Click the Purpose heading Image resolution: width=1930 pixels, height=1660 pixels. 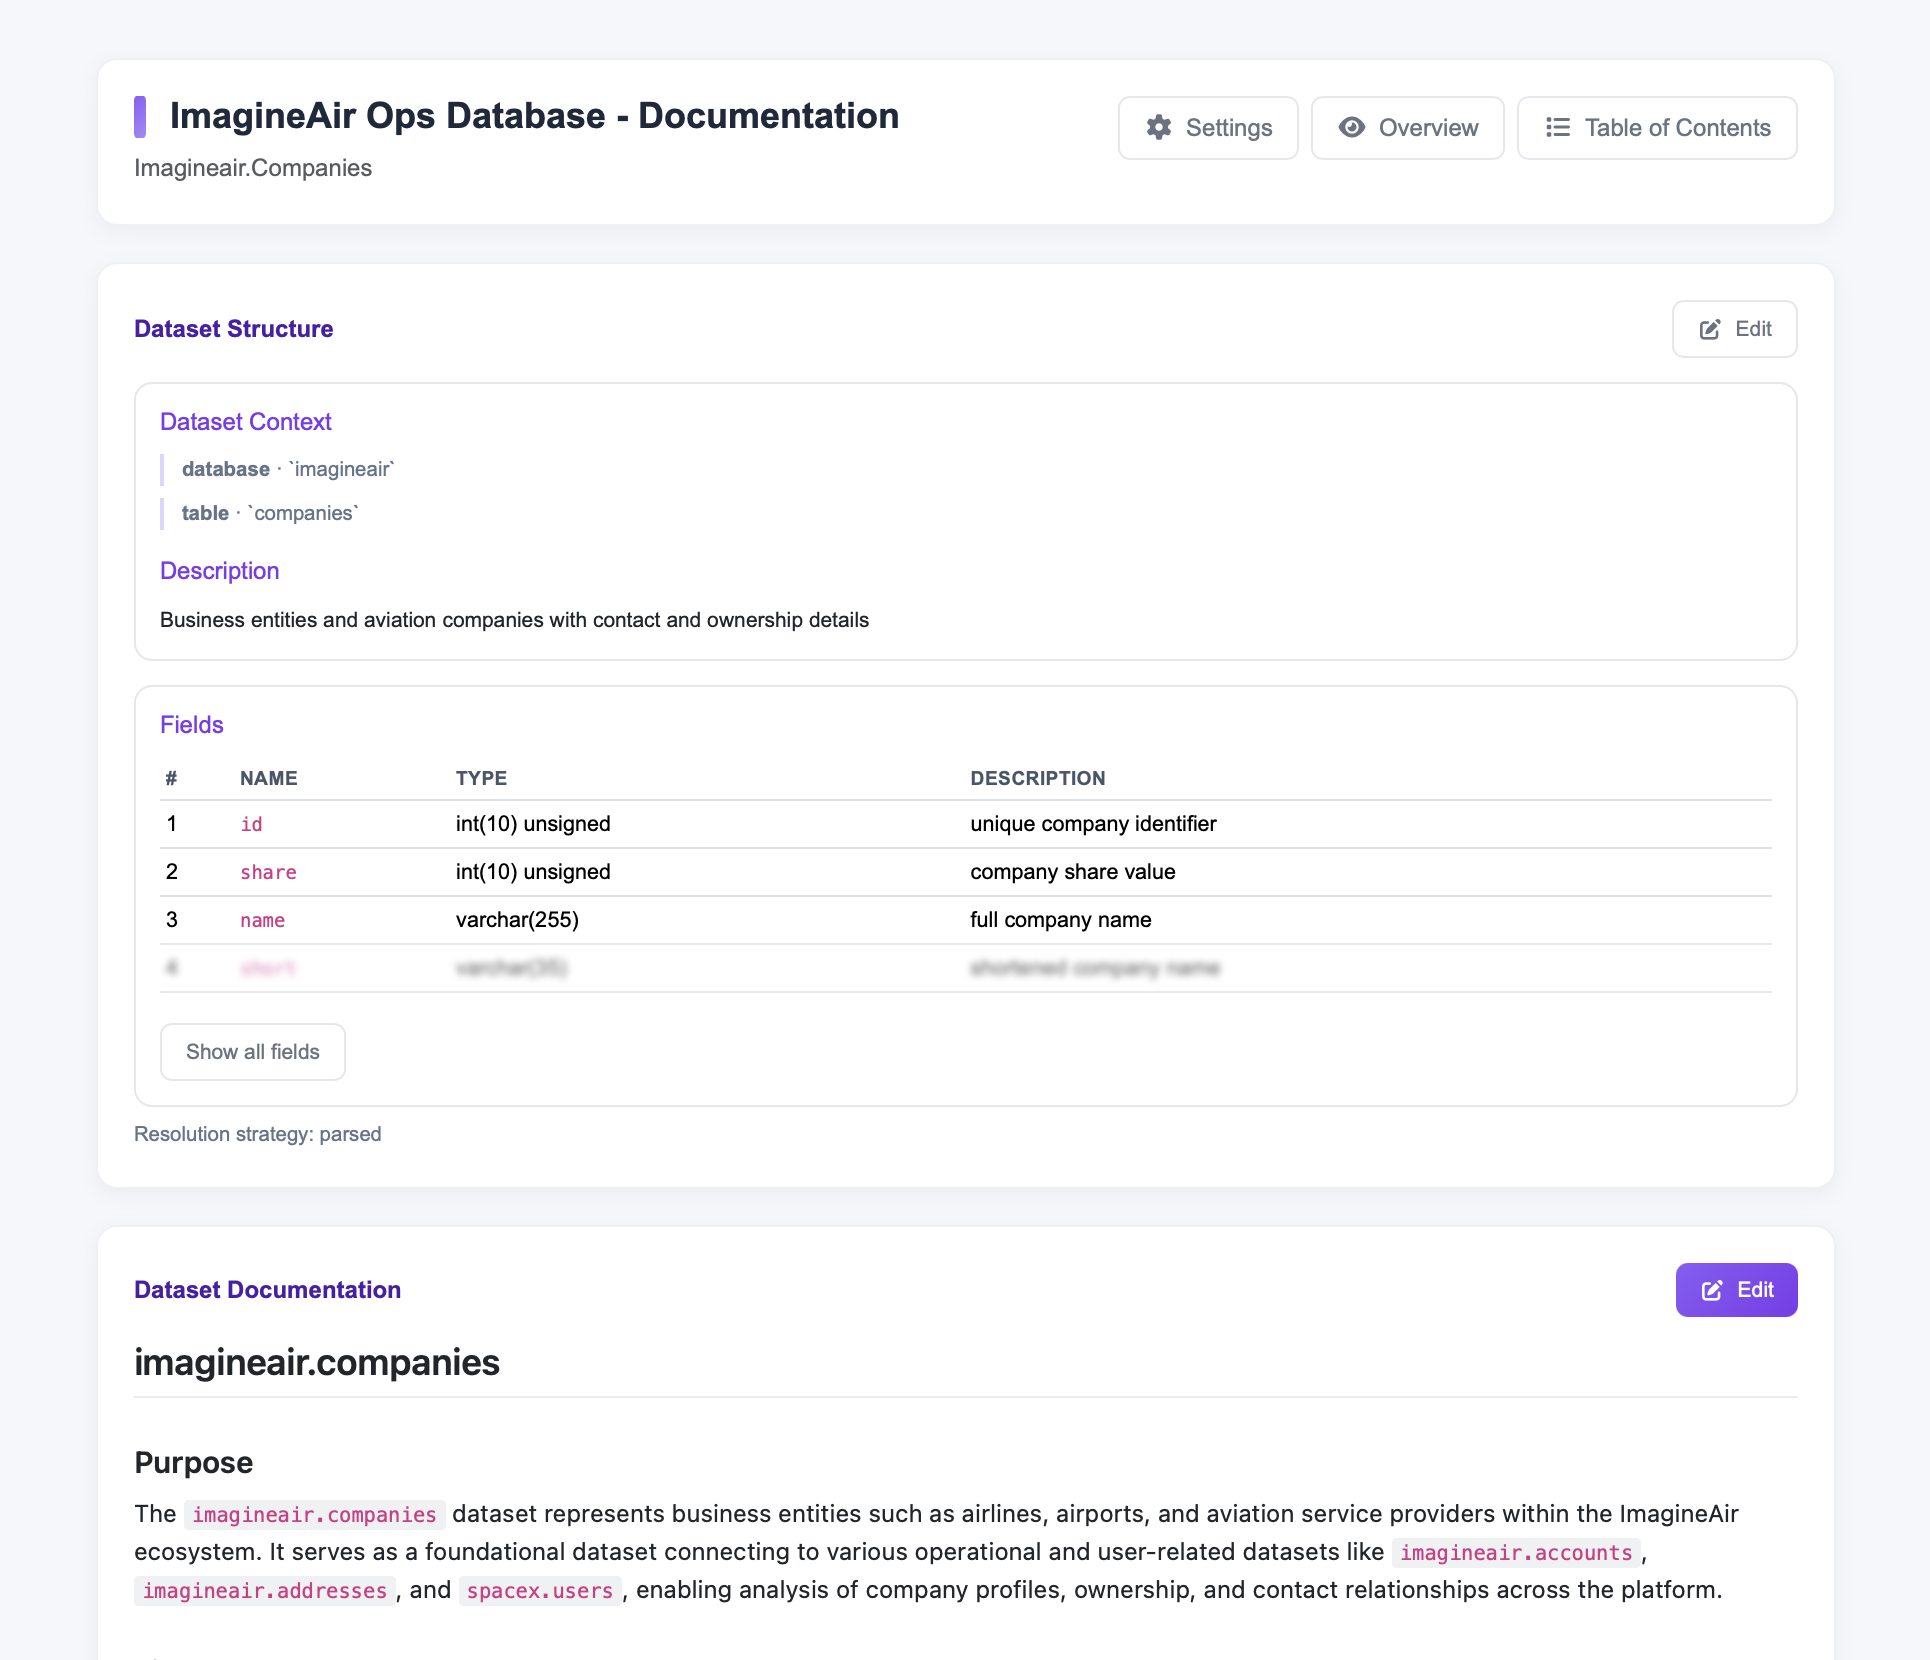click(194, 1463)
